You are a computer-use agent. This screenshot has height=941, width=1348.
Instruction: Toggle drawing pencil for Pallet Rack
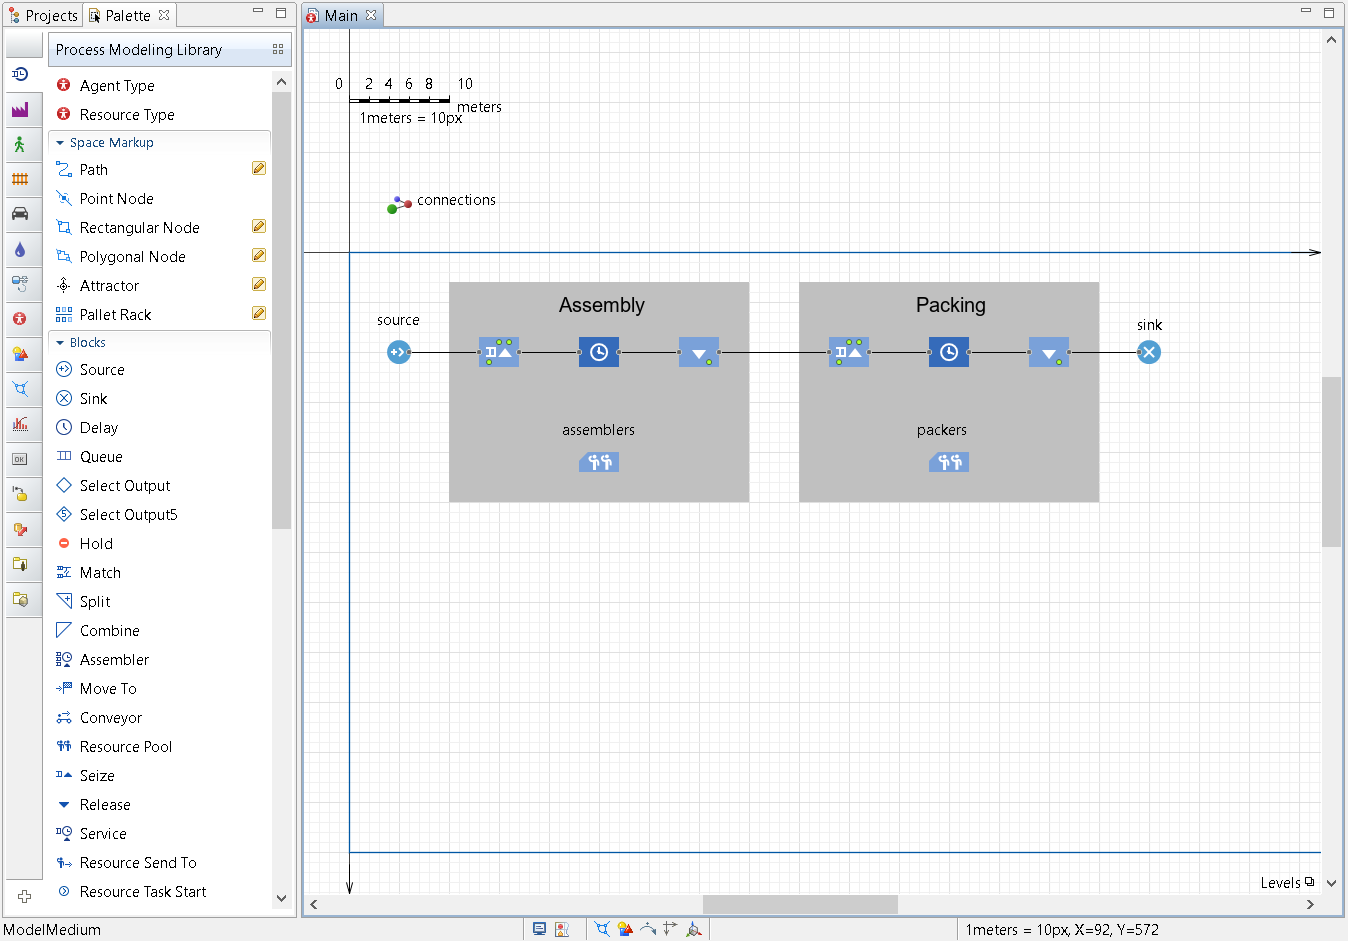(259, 314)
